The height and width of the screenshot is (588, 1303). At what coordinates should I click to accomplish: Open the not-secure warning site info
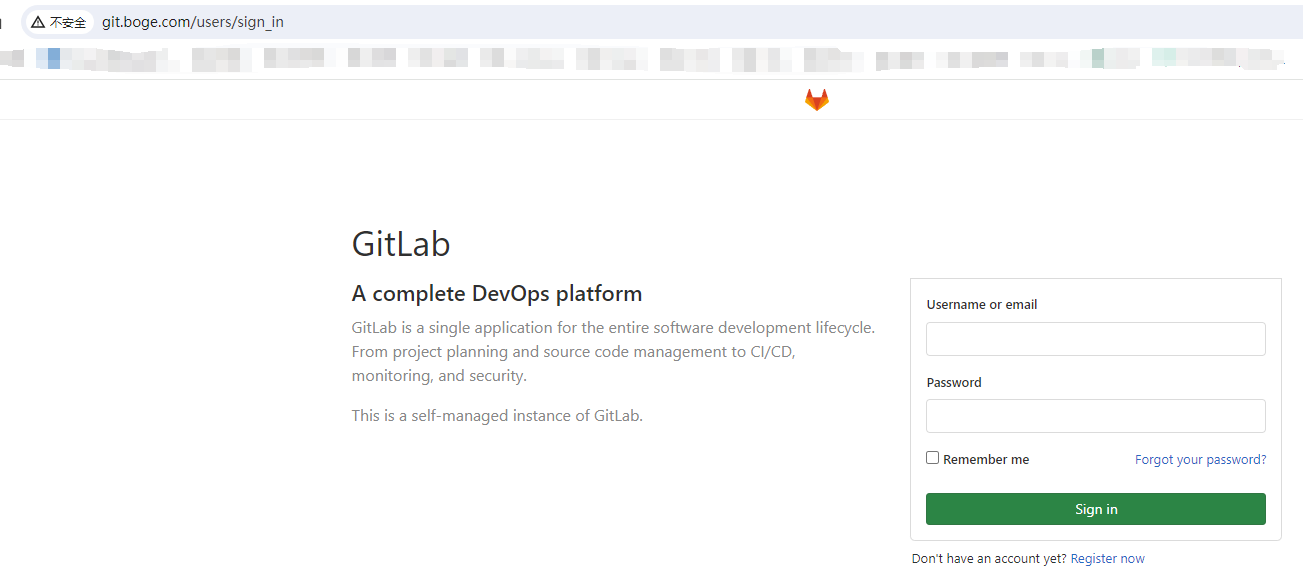point(59,22)
